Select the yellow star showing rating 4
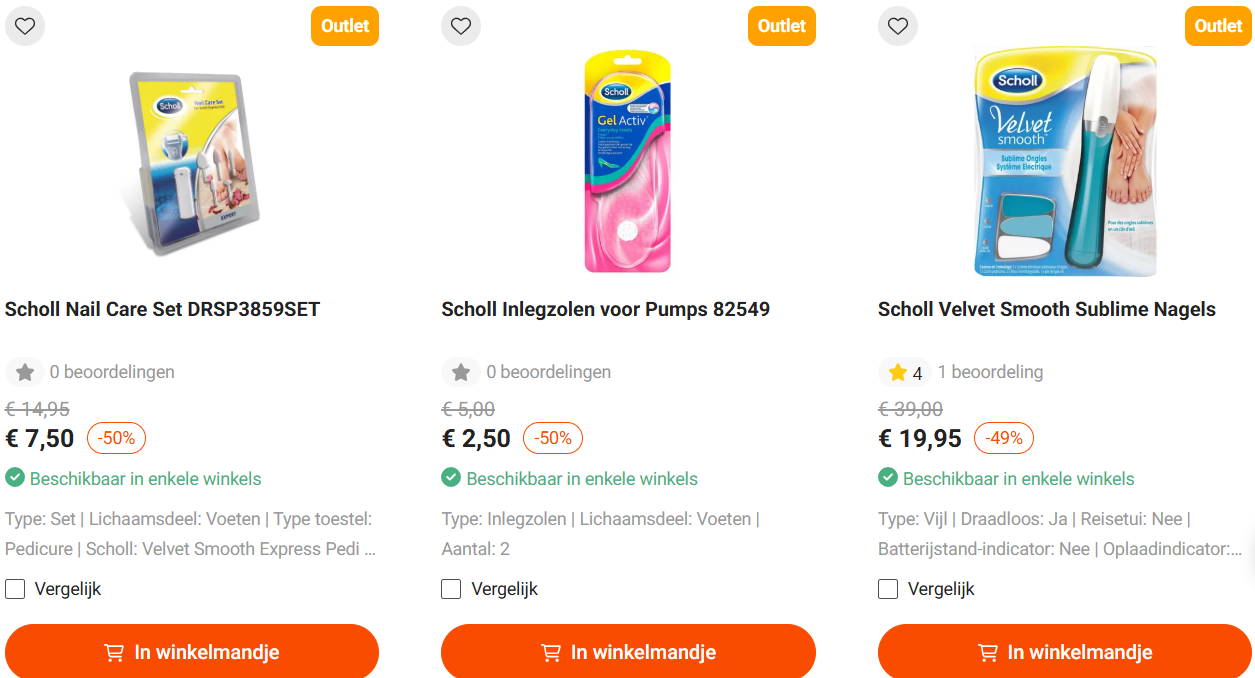Image resolution: width=1255 pixels, height=678 pixels. (898, 371)
